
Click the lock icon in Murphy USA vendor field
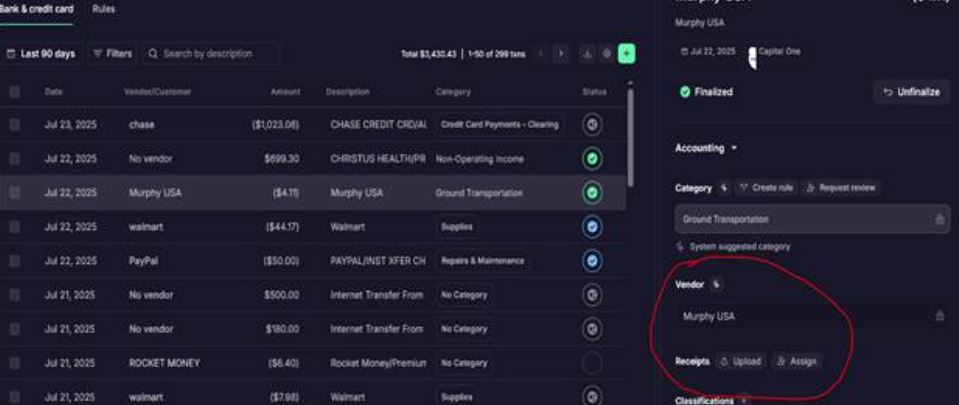(940, 316)
